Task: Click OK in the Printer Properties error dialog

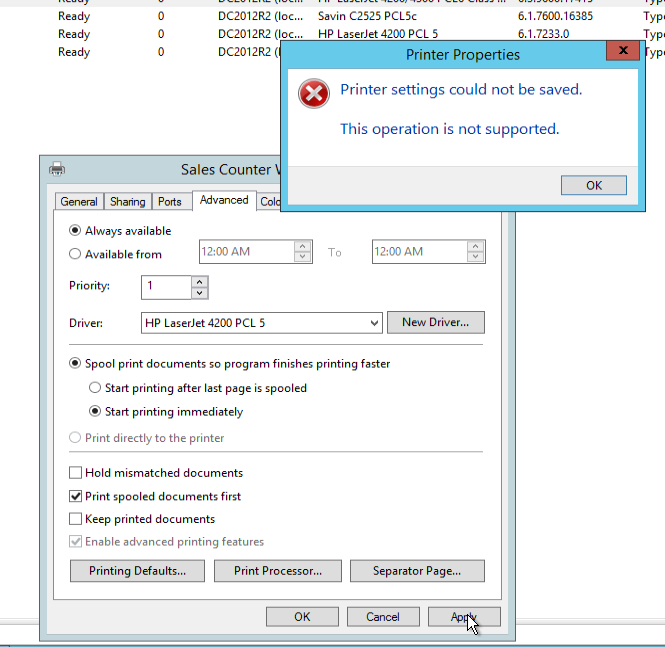Action: click(x=593, y=185)
